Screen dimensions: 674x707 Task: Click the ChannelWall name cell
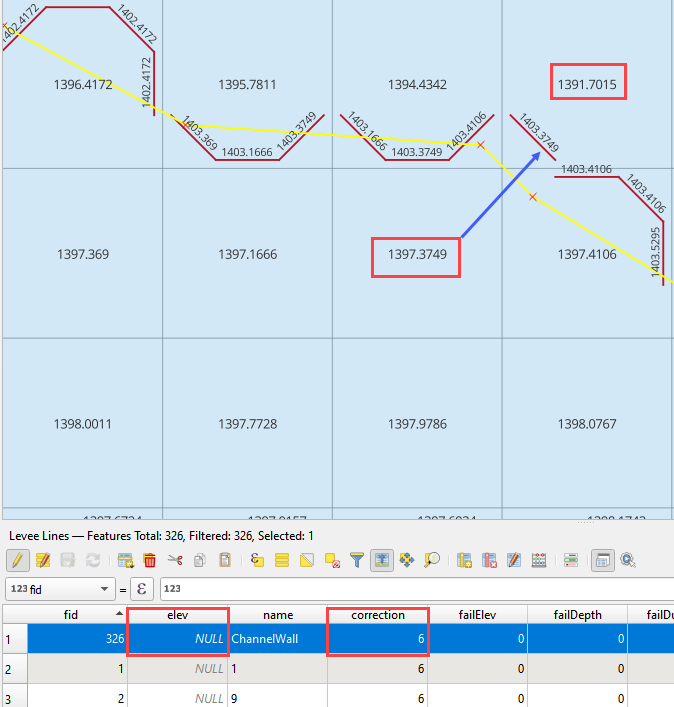[277, 638]
